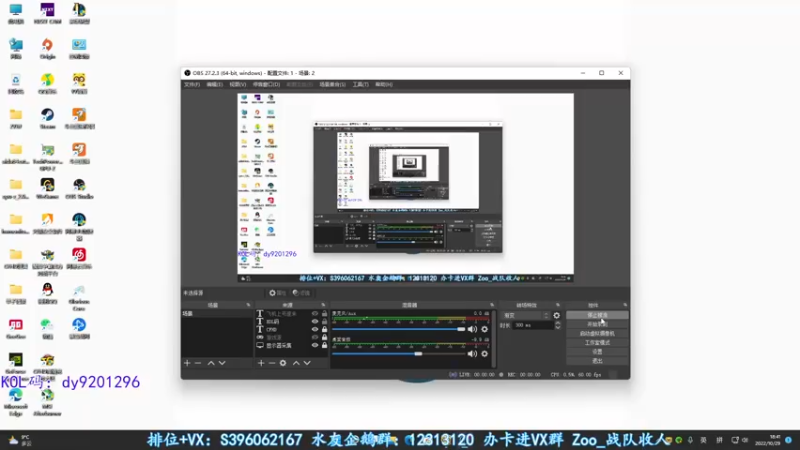Click the Exit button in controls dock

pos(597,361)
